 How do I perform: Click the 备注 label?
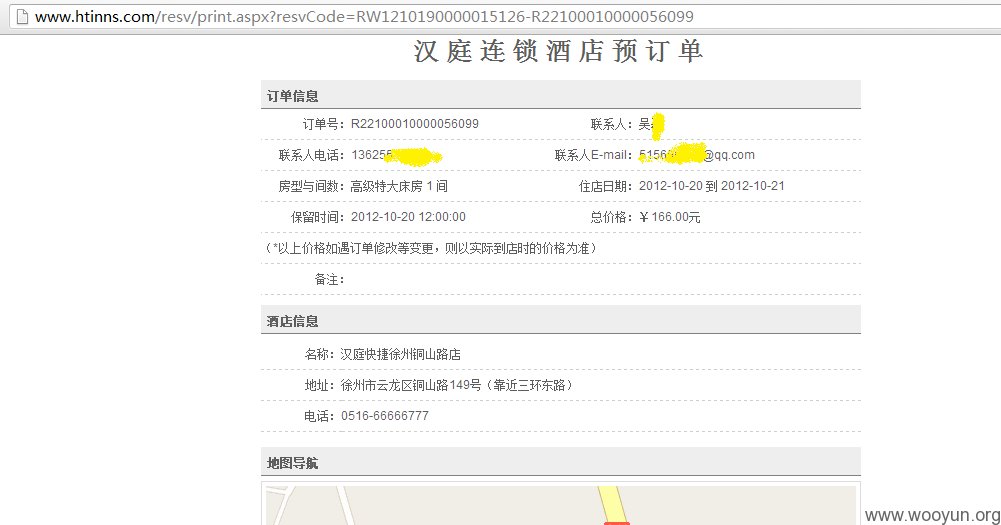(x=329, y=279)
